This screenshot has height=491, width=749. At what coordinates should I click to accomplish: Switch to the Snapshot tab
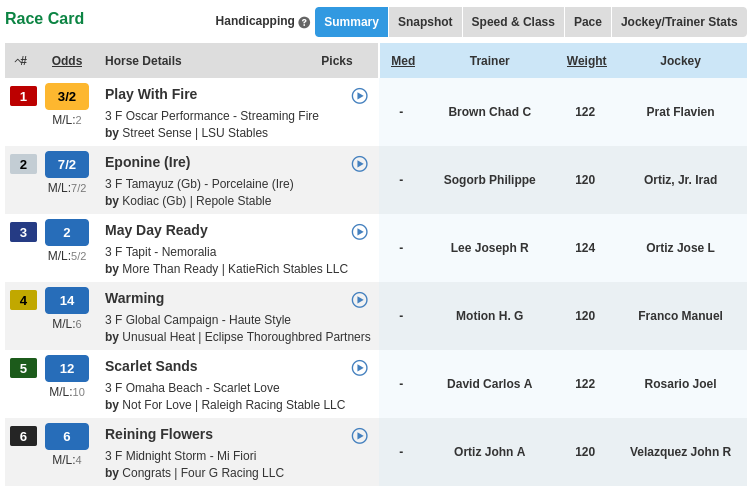(425, 22)
